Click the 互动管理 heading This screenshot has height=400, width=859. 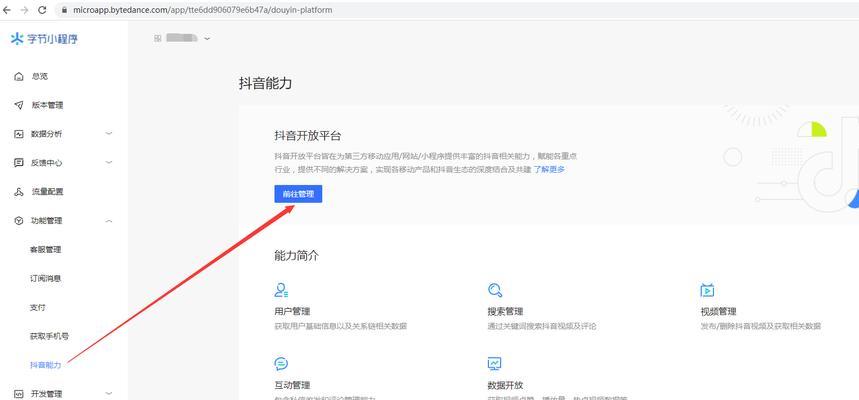tap(292, 385)
